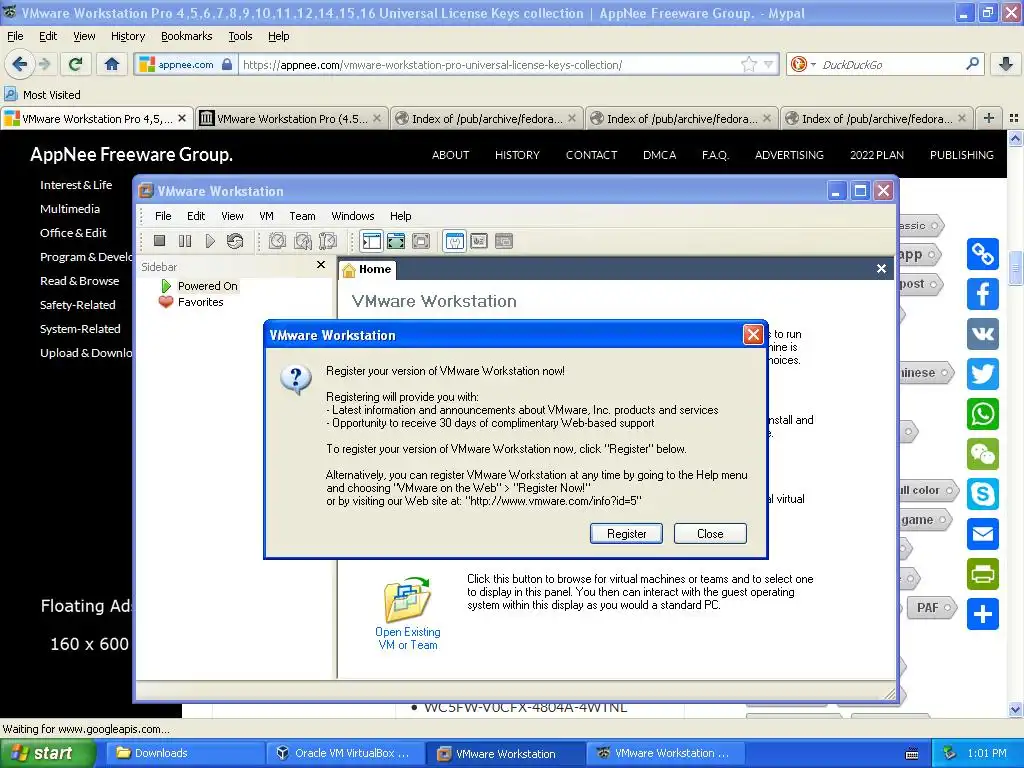Click the DMCA link in AppNee header
Screen dimensions: 1024x768
[659, 155]
